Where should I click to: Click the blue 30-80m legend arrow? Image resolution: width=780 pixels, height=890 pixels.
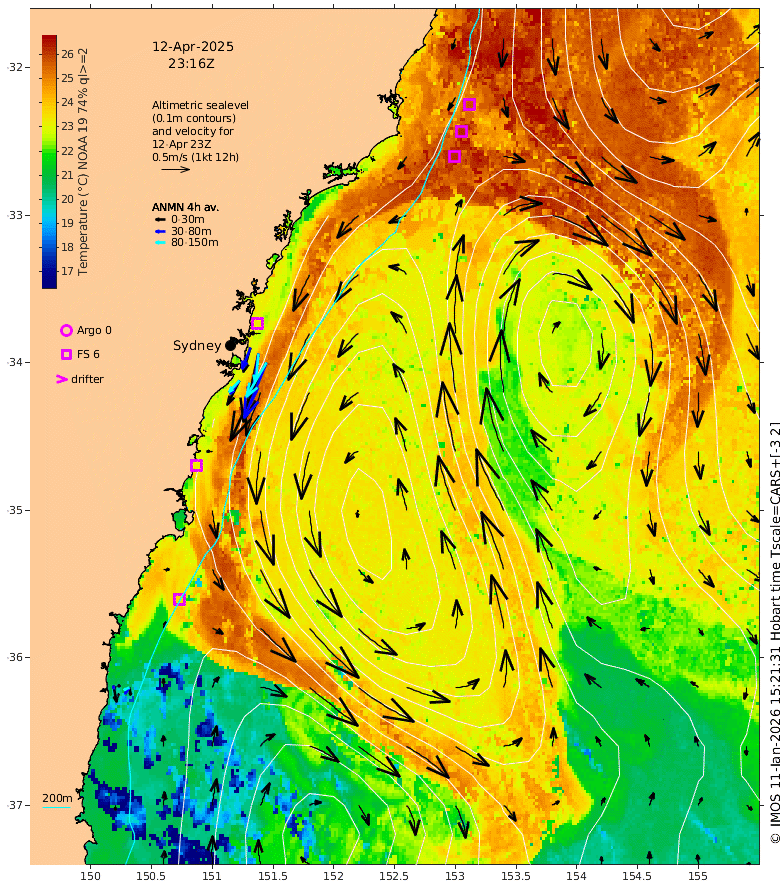(160, 231)
